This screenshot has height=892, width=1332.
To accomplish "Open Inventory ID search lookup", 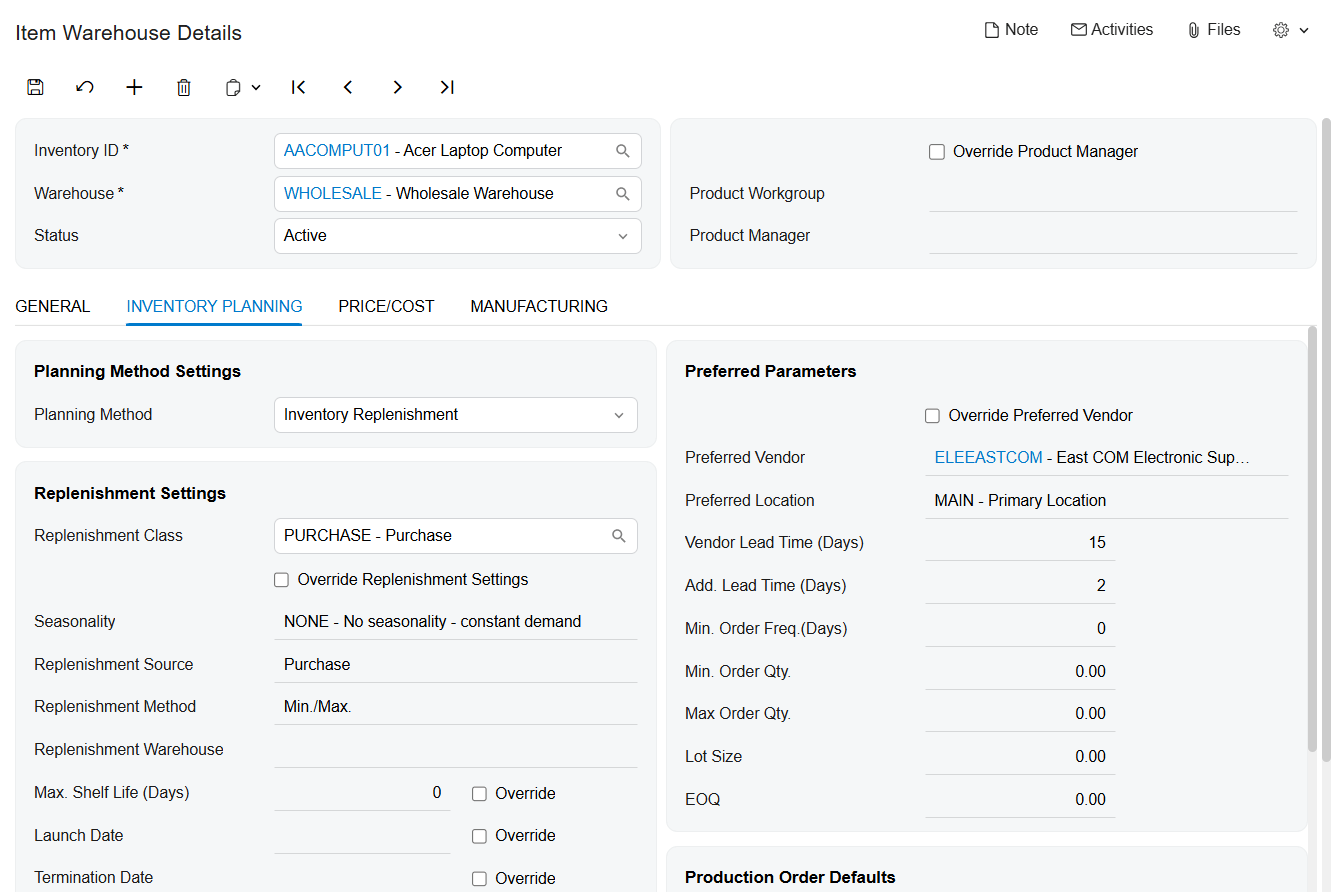I will tap(622, 151).
